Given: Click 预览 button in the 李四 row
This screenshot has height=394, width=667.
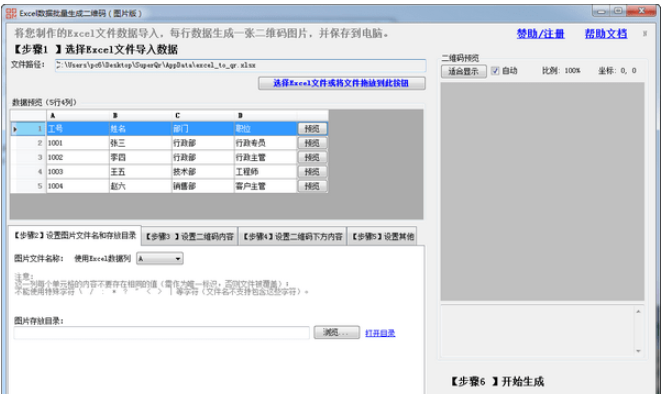Looking at the screenshot, I should [312, 157].
